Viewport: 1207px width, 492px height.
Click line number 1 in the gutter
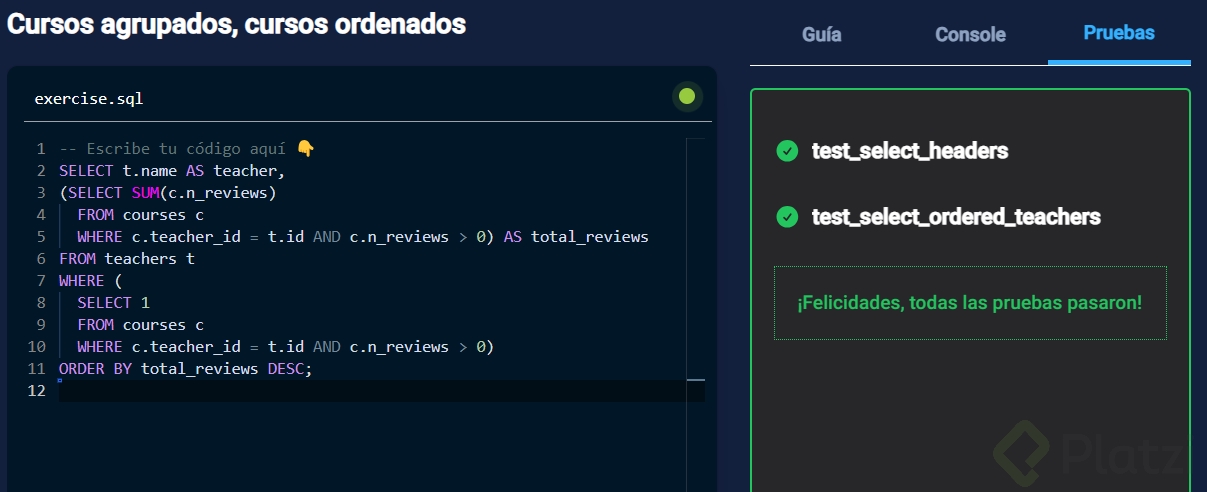point(41,149)
